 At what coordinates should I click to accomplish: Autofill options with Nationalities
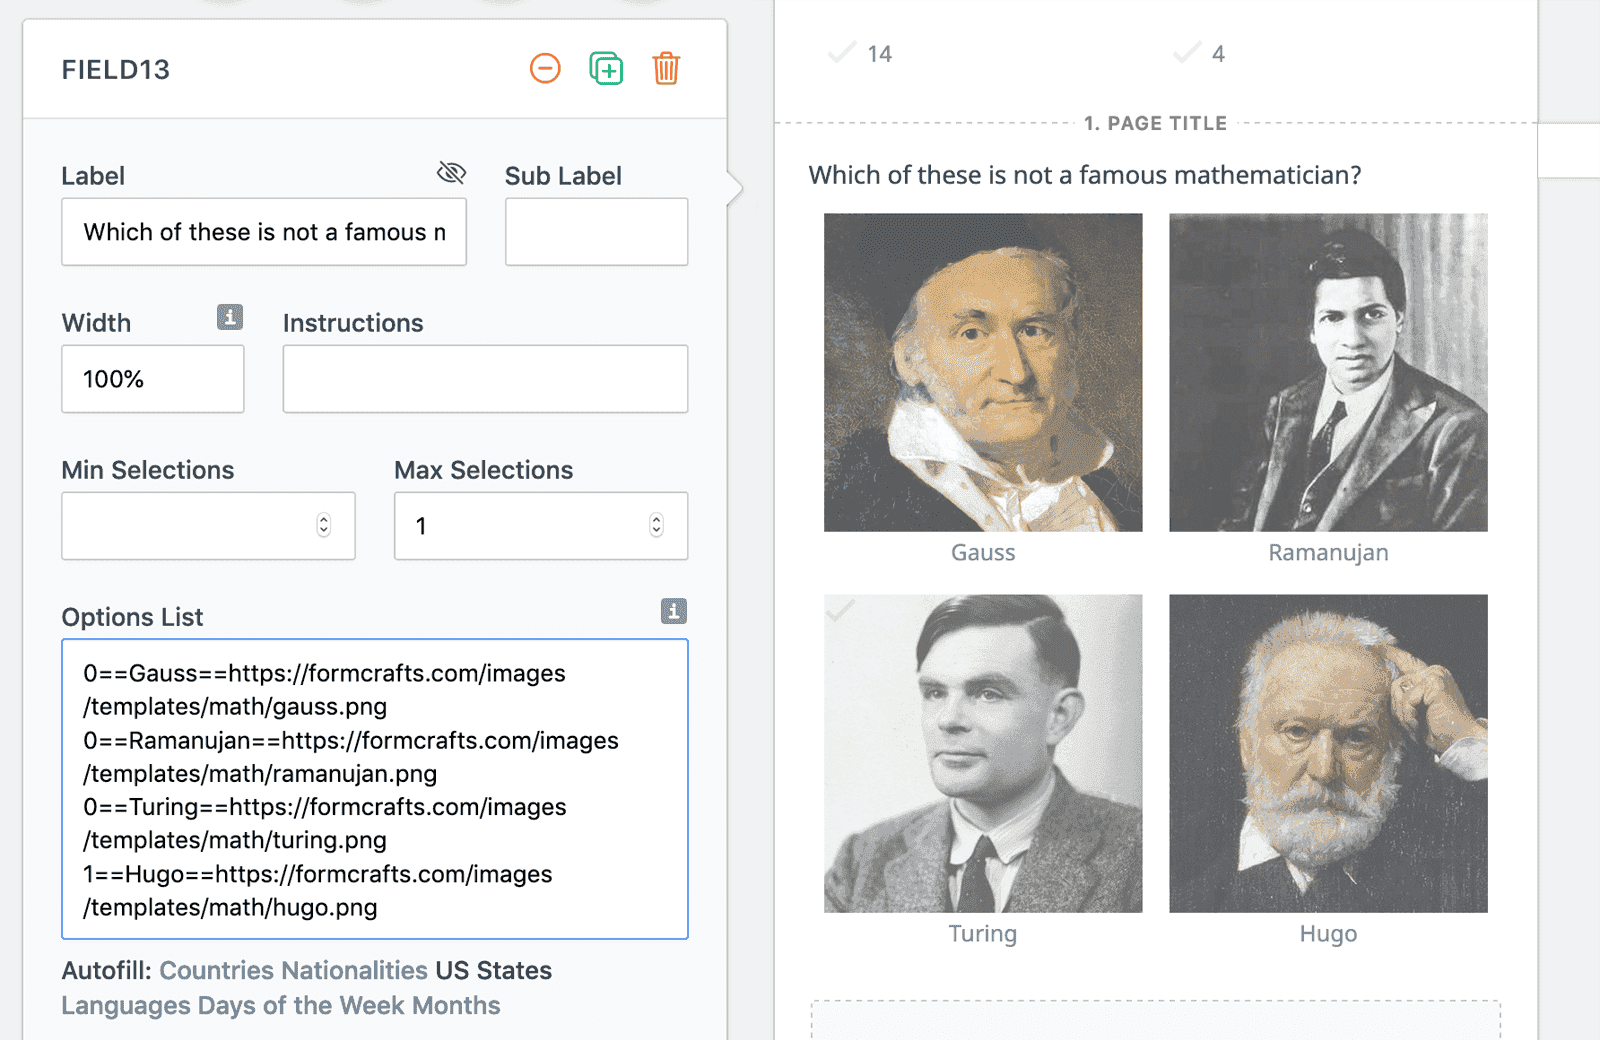355,970
